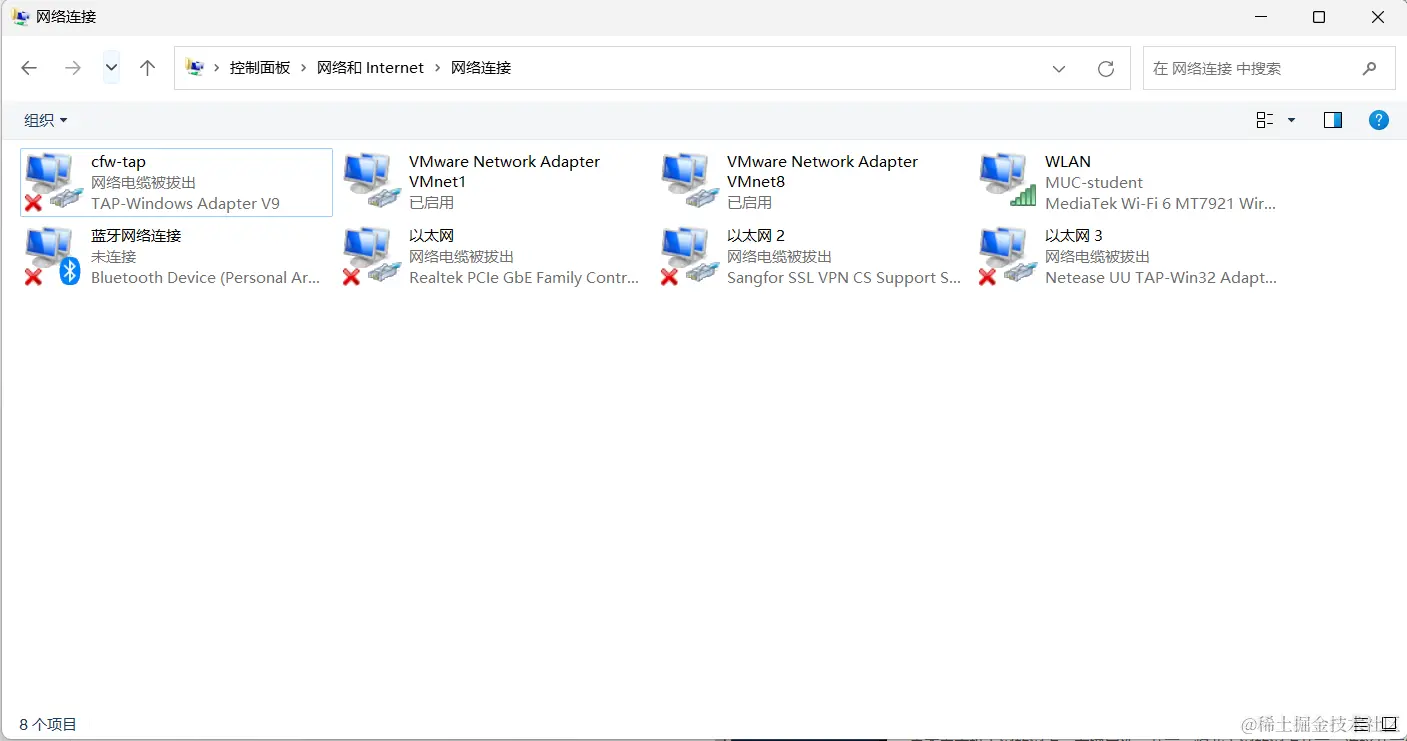Maximize the 网络连接 window
1407x741 pixels.
click(1319, 17)
